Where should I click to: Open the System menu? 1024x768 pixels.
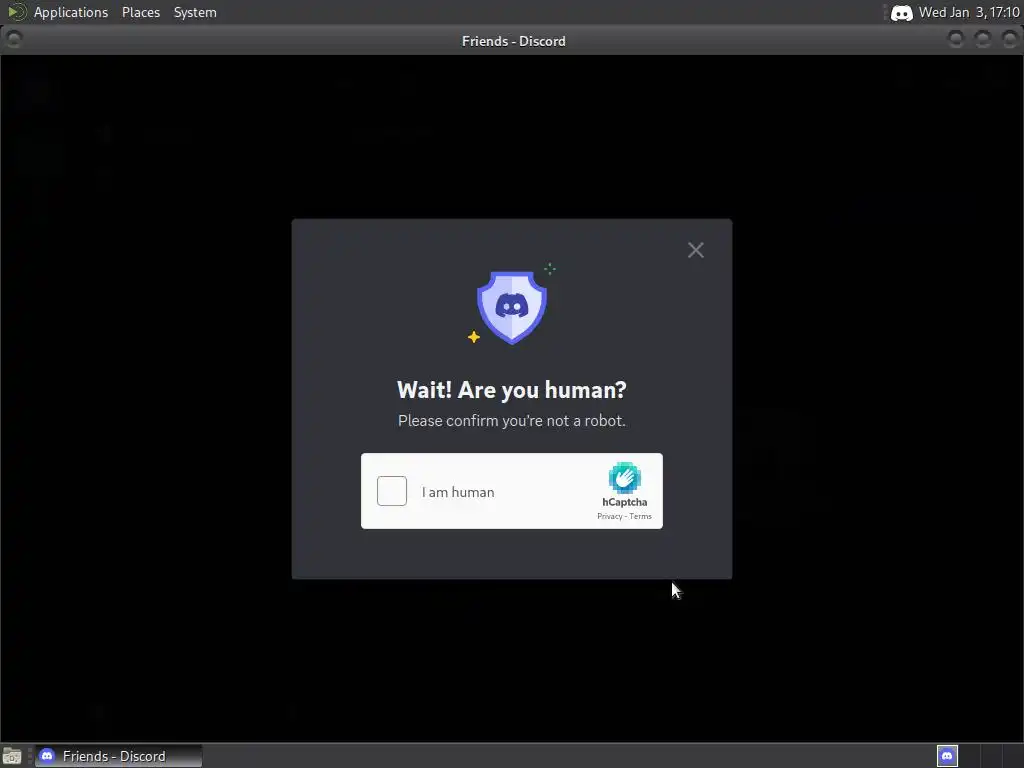[x=195, y=12]
